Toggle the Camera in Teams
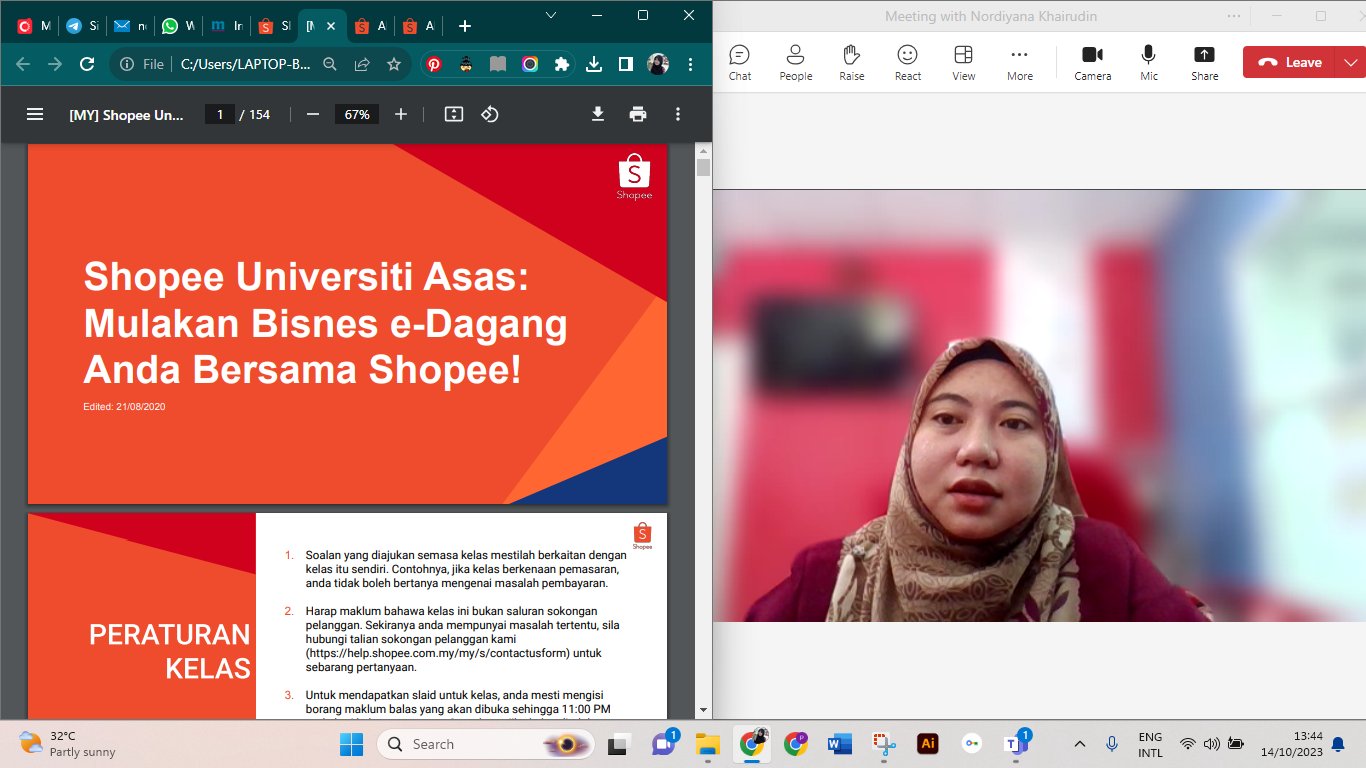The height and width of the screenshot is (768, 1366). 1093,62
